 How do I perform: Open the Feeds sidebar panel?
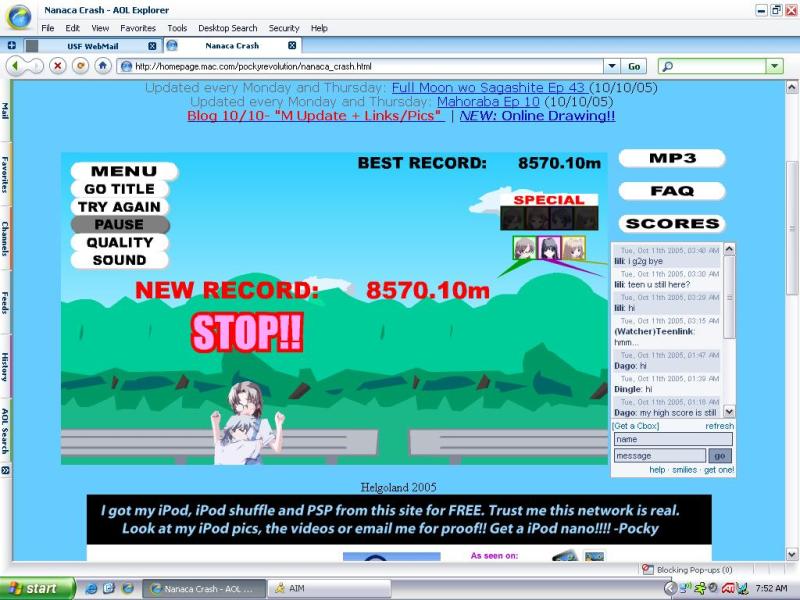click(5, 302)
